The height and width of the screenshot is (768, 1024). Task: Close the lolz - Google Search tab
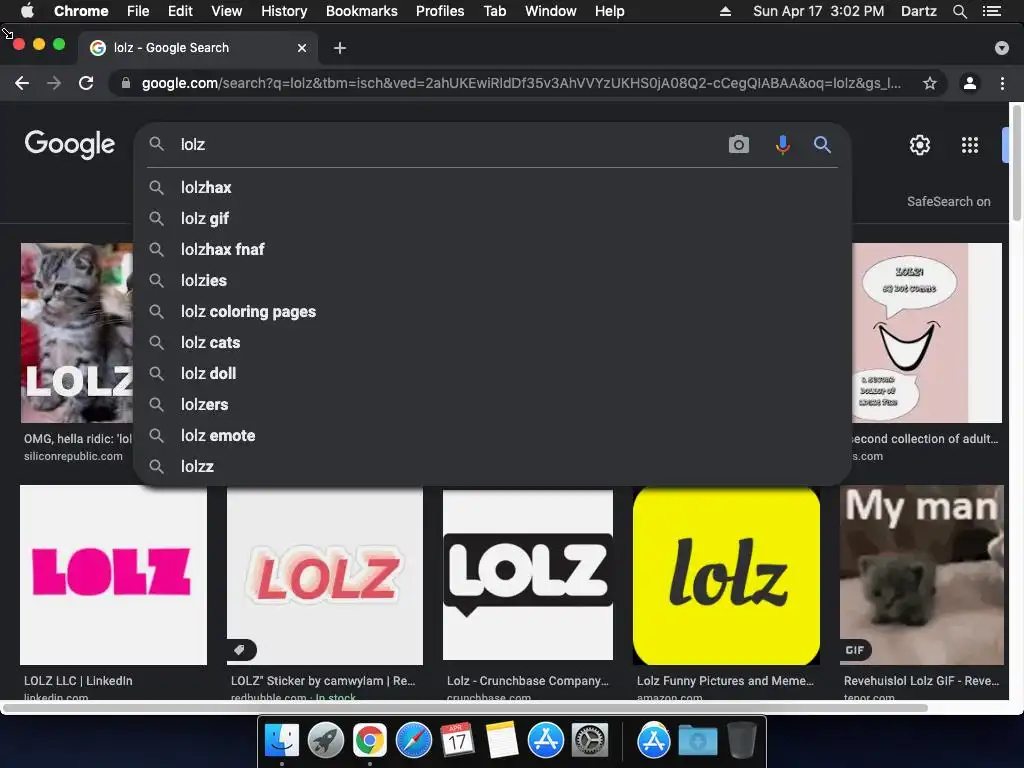point(302,48)
